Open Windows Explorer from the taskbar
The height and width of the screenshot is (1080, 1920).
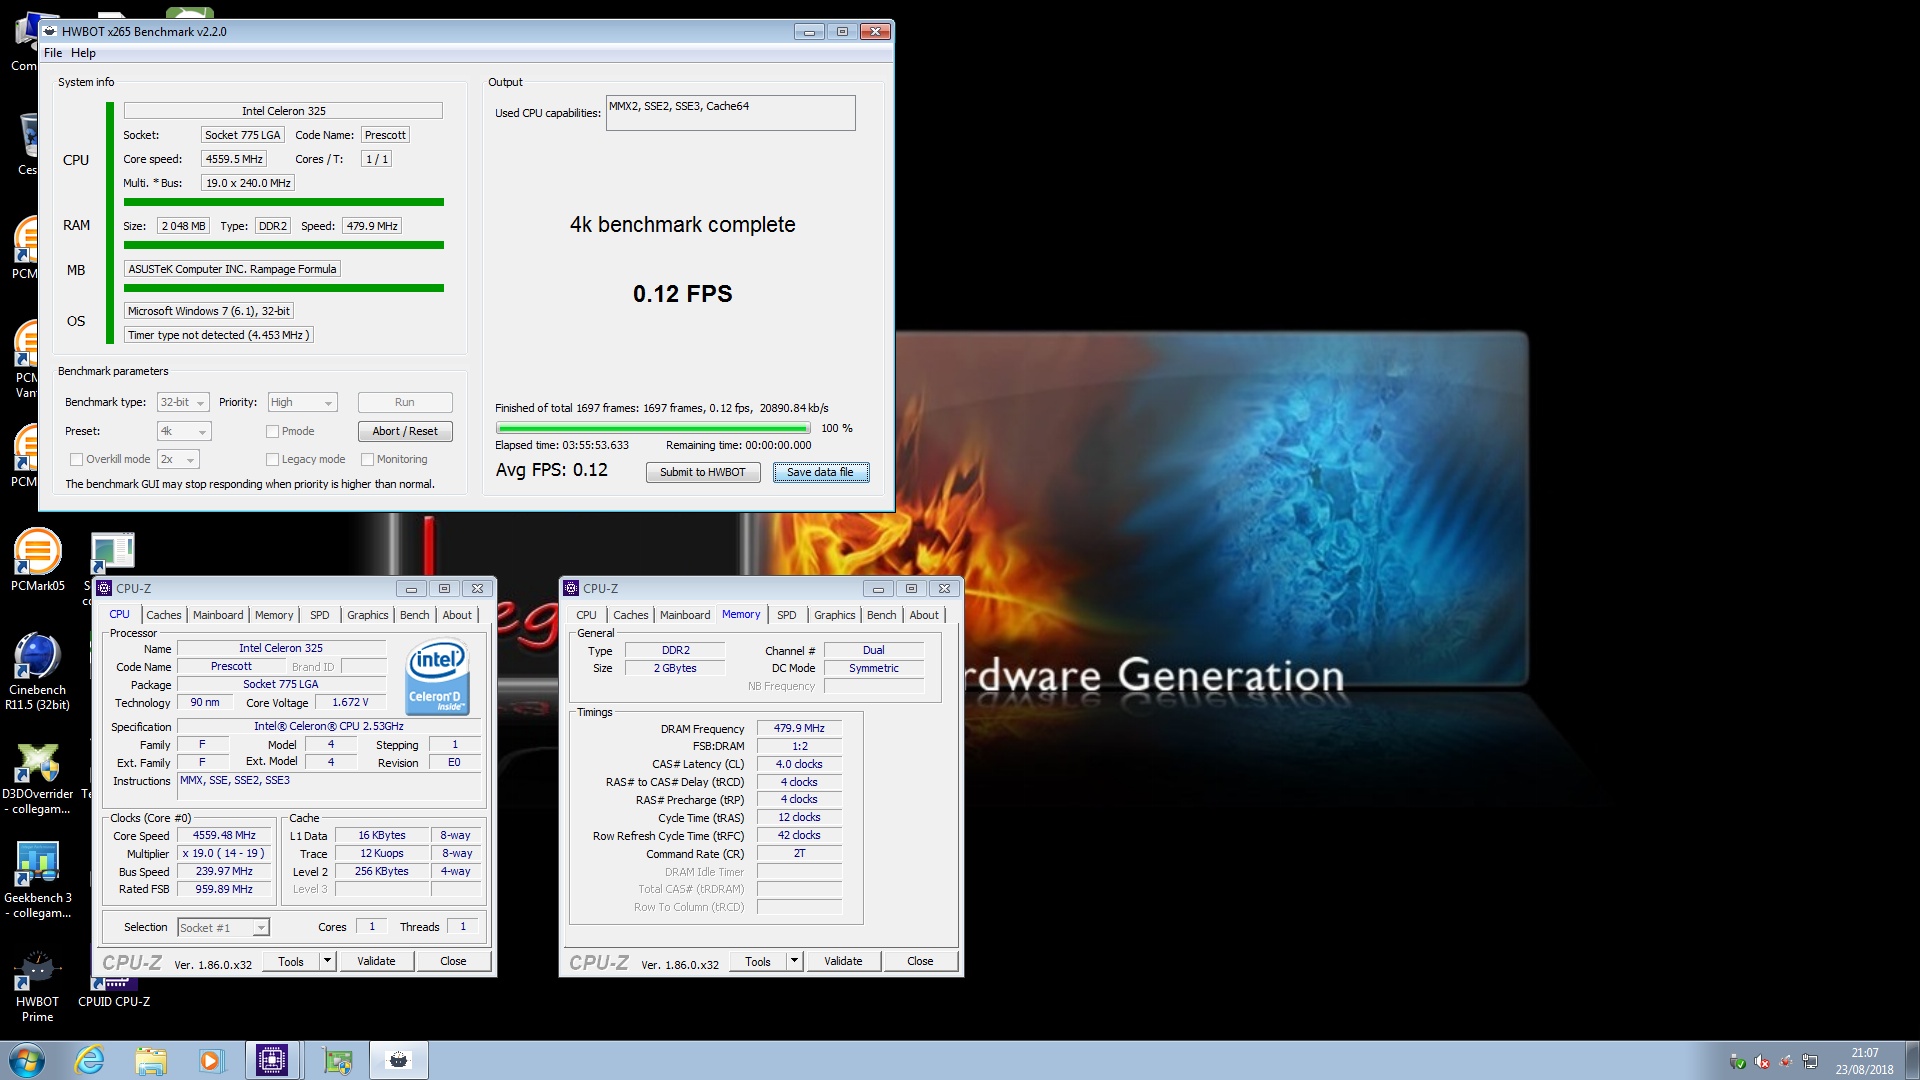150,1060
